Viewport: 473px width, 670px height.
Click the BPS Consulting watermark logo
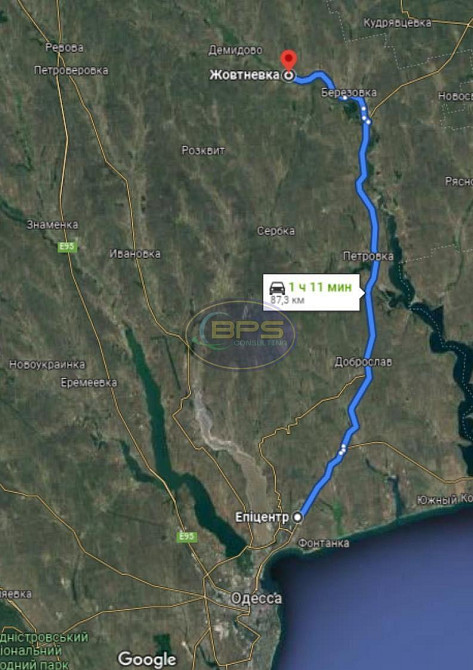click(x=241, y=335)
